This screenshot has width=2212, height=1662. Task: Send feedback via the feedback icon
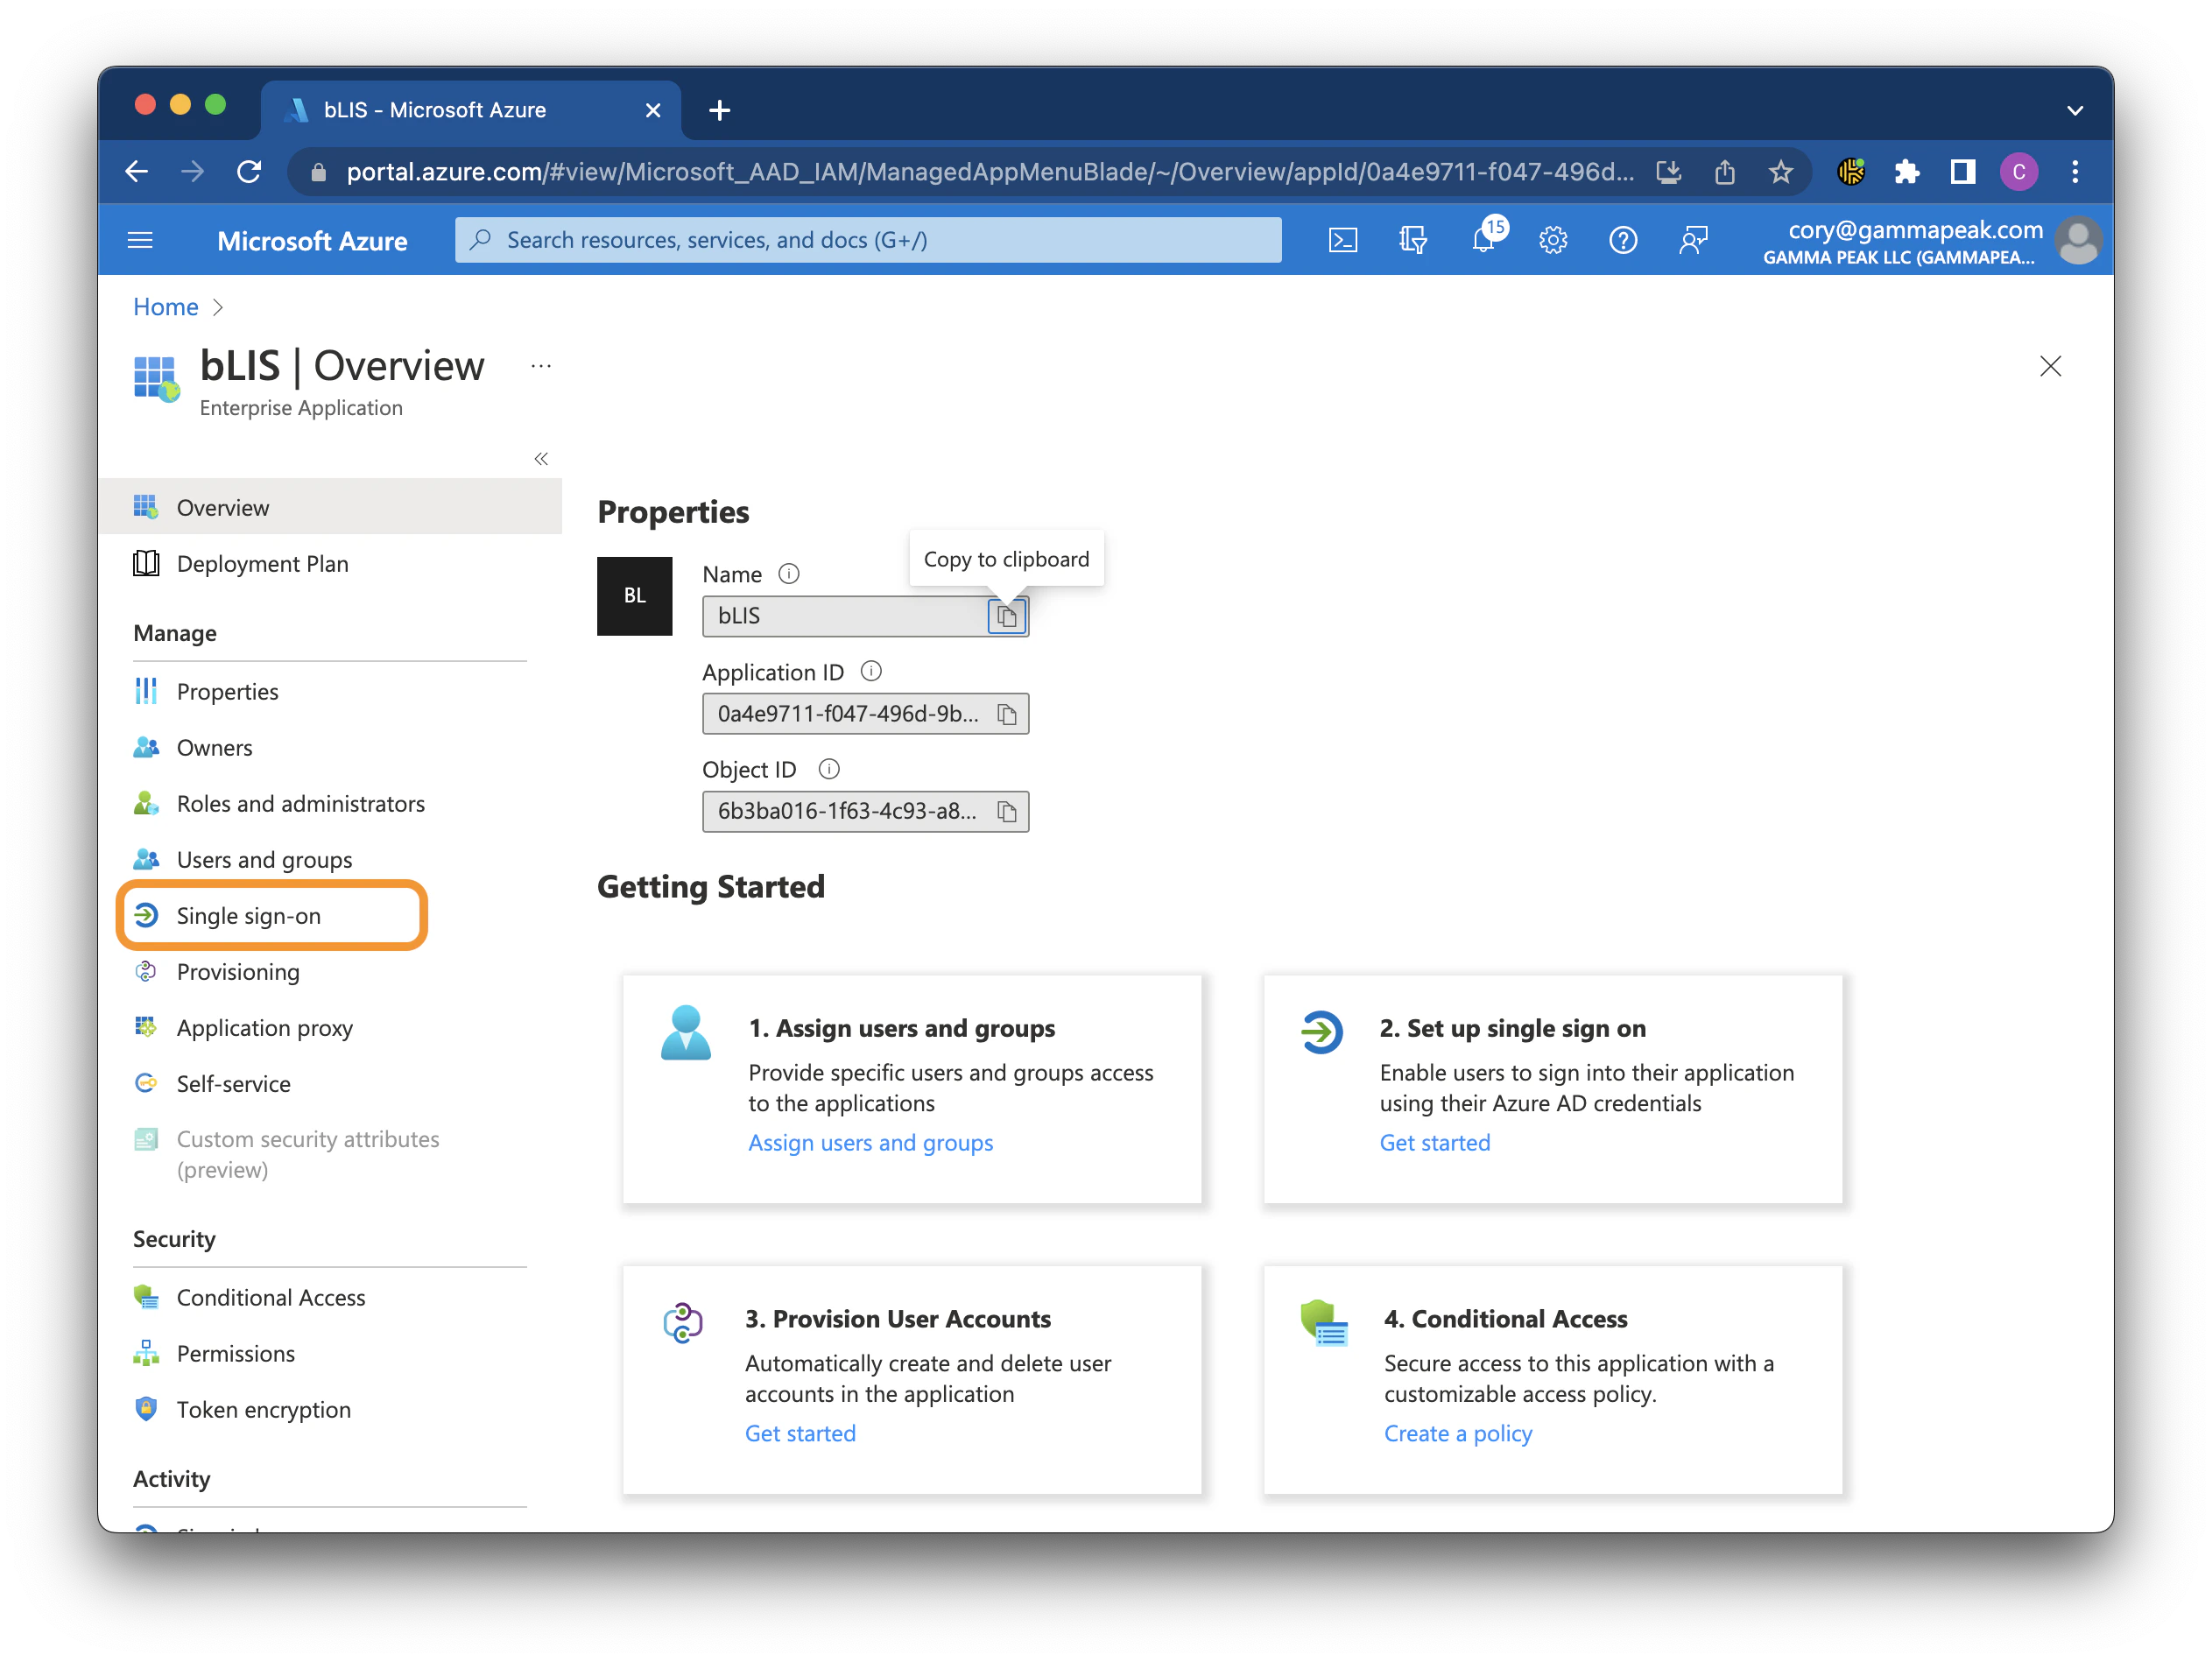[1693, 239]
